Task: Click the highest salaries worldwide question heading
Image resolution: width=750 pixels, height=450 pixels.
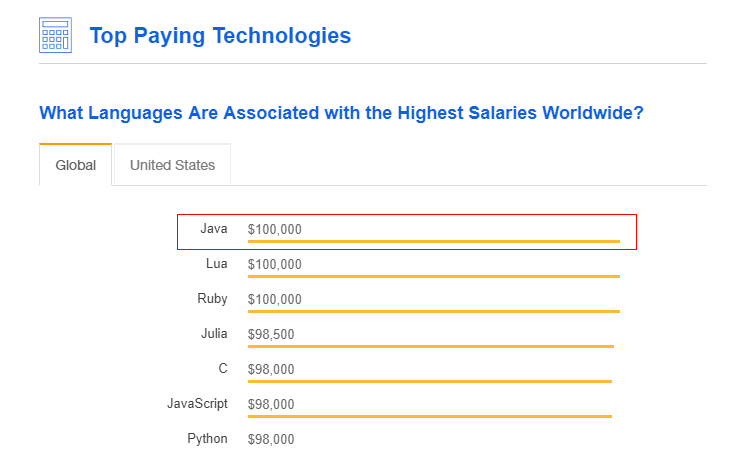Action: 341,113
